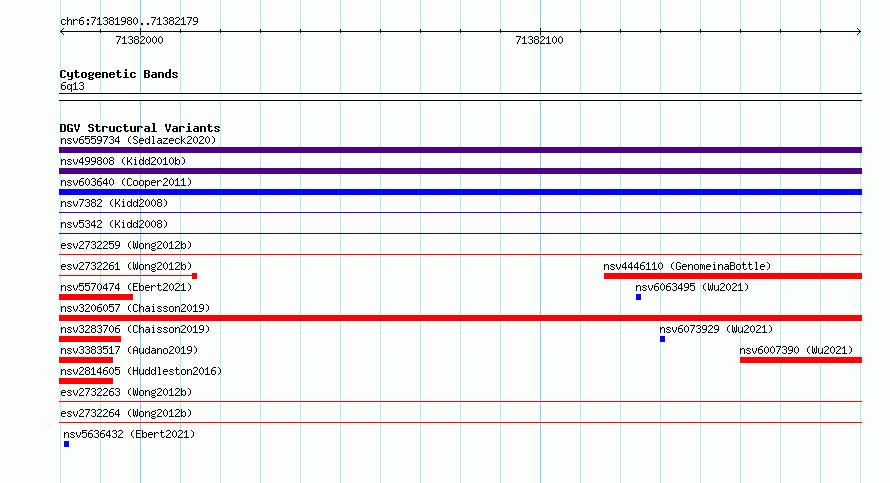The width and height of the screenshot is (890, 483).
Task: Click the 6q13 band label
Action: coord(72,86)
